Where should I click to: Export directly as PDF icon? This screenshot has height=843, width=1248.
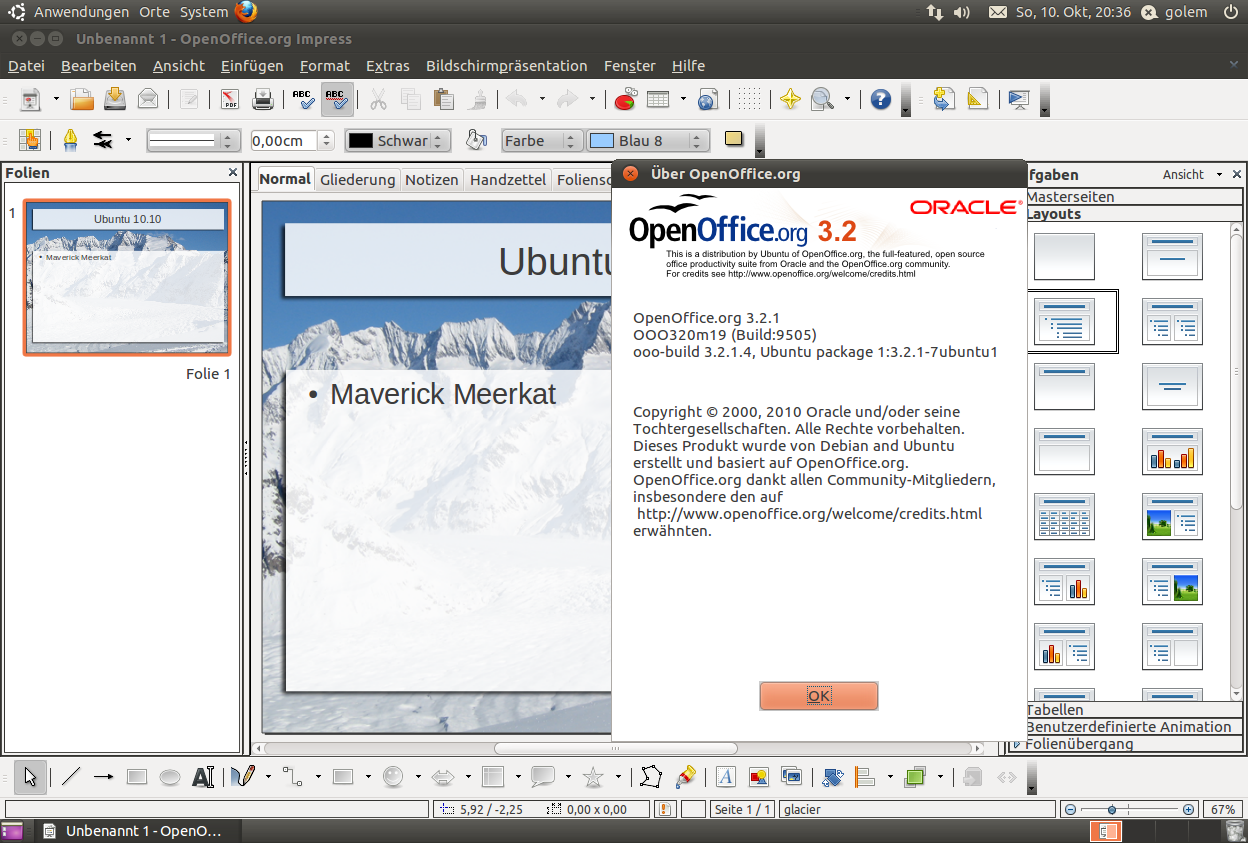coord(230,99)
